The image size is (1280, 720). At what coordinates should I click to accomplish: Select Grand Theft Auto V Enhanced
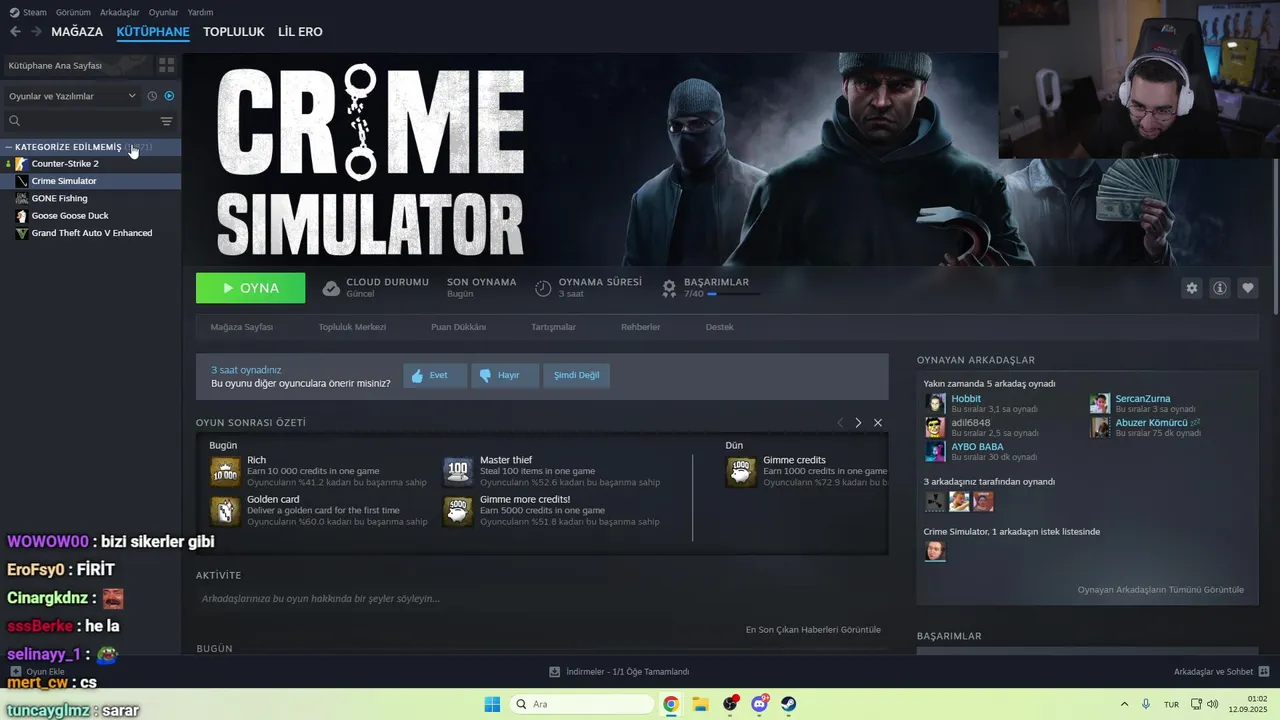pos(91,233)
